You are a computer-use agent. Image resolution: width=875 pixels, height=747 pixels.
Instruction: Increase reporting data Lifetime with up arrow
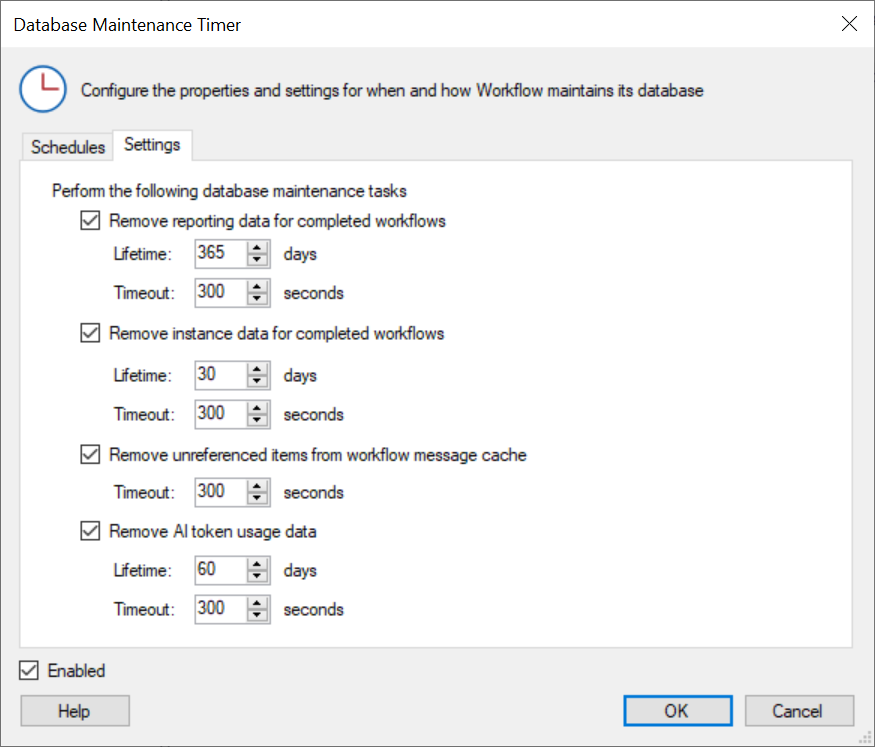tap(258, 247)
